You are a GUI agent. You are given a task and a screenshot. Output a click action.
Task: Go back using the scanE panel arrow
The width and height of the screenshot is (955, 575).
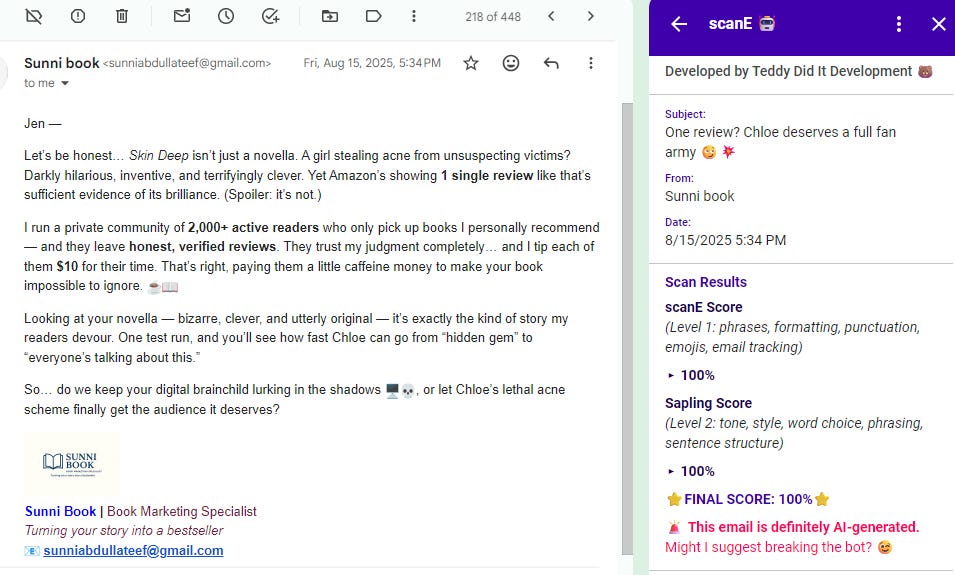(x=679, y=24)
